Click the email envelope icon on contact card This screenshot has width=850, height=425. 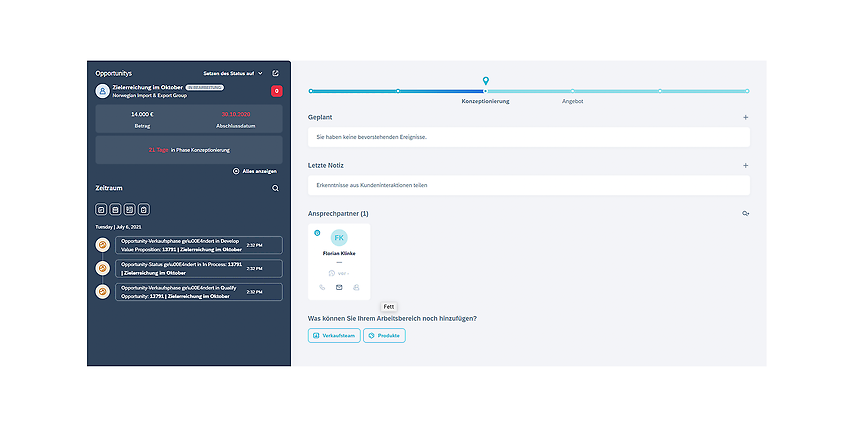(x=339, y=287)
